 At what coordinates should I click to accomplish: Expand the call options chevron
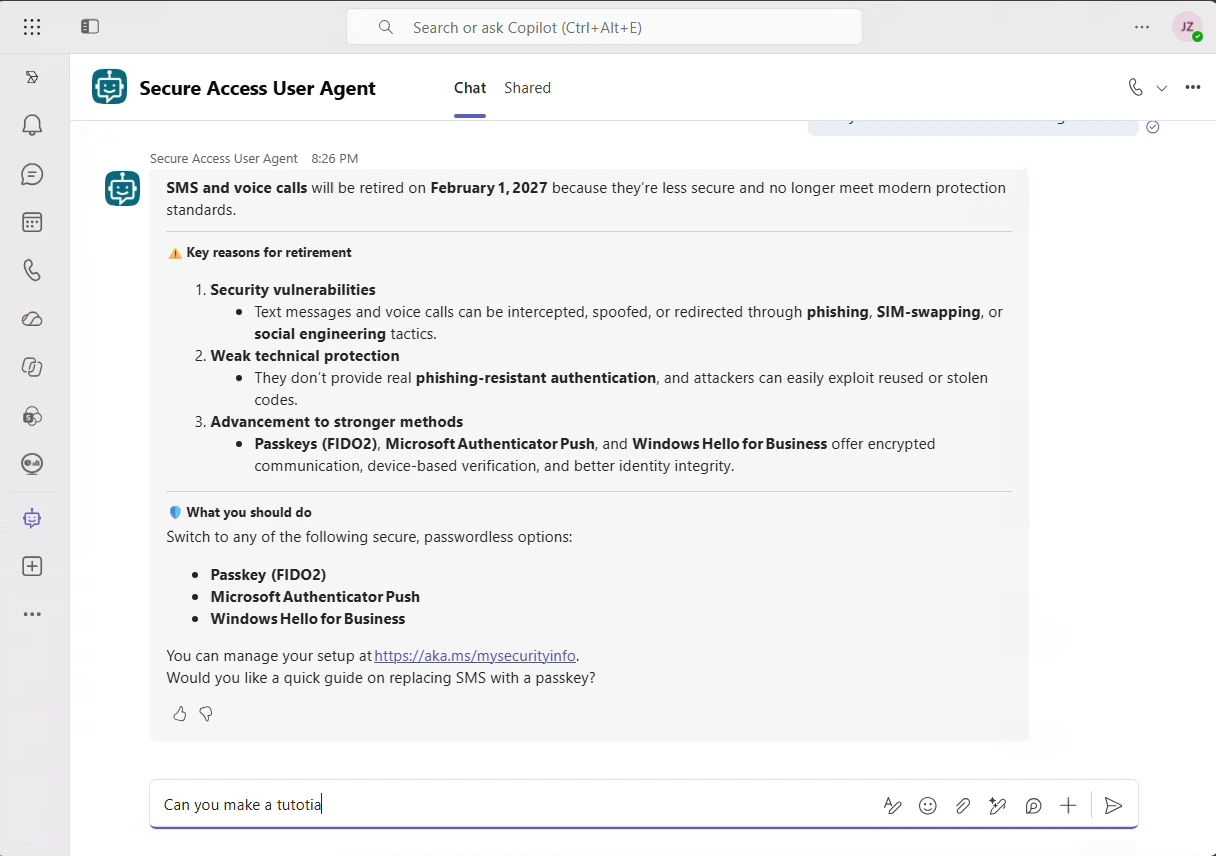(1162, 88)
